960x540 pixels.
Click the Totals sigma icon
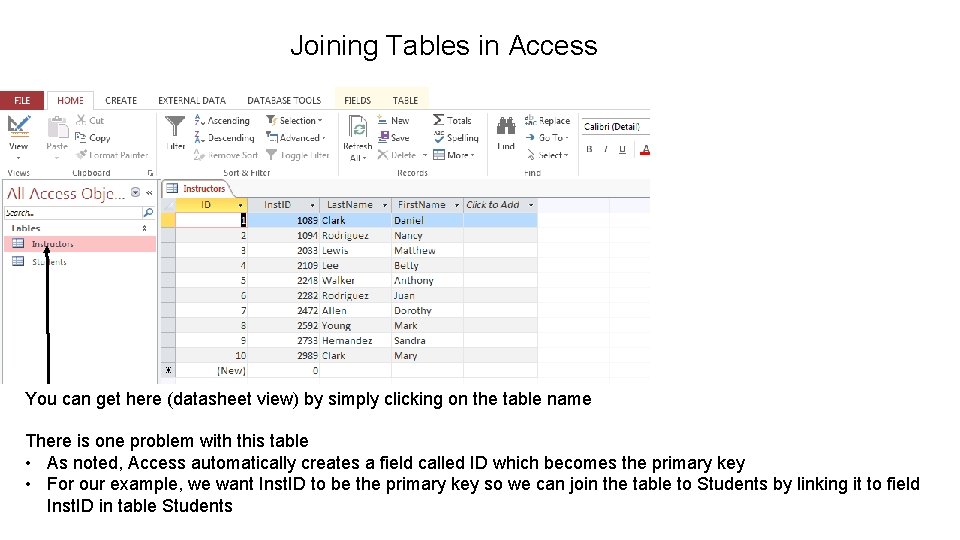point(438,120)
